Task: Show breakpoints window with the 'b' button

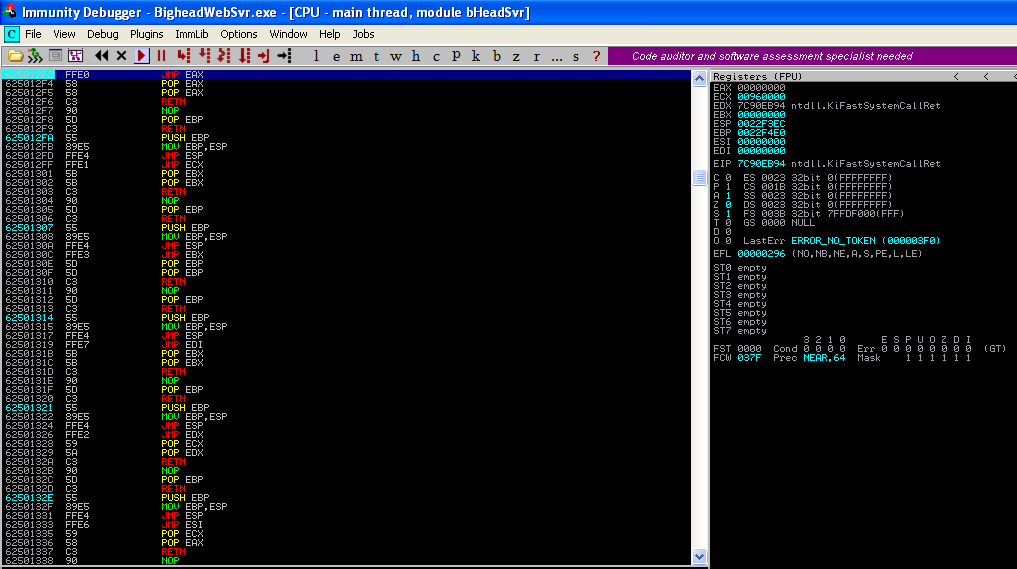Action: pyautogui.click(x=497, y=56)
